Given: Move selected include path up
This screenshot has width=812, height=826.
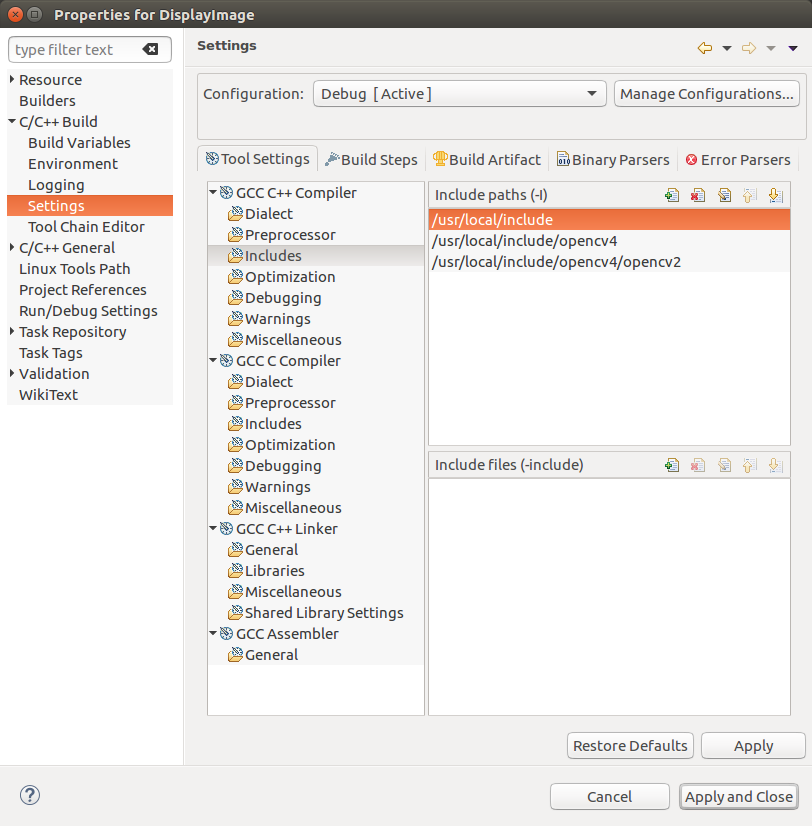Looking at the screenshot, I should tap(749, 195).
